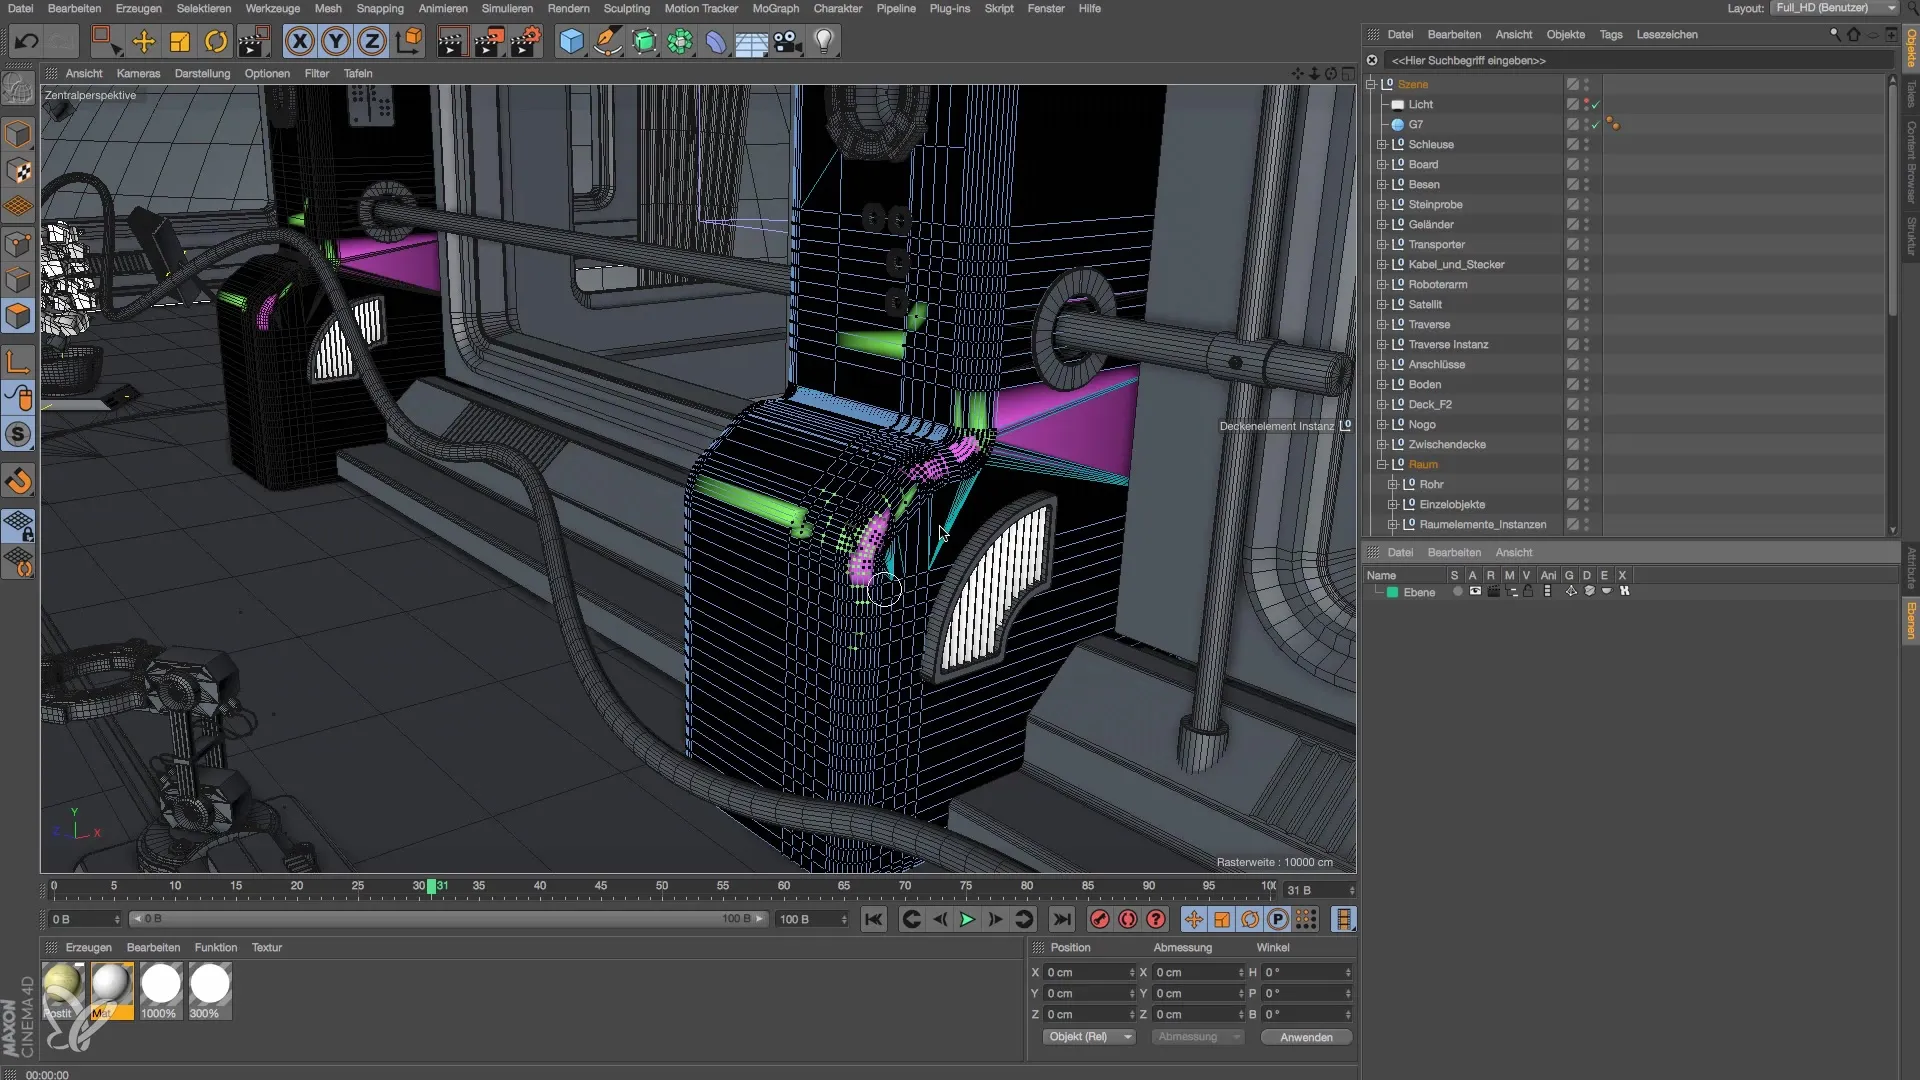Select the Rotate tool

(x=216, y=41)
